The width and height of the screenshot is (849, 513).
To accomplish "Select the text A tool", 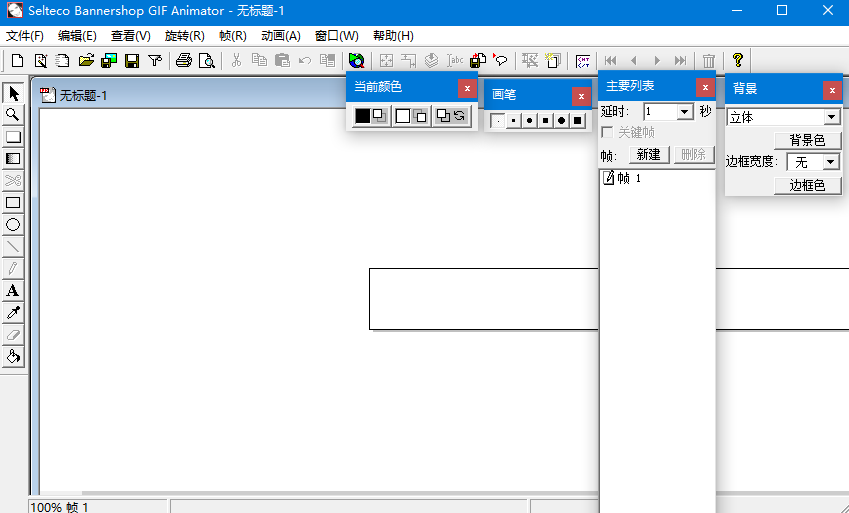I will click(x=13, y=290).
